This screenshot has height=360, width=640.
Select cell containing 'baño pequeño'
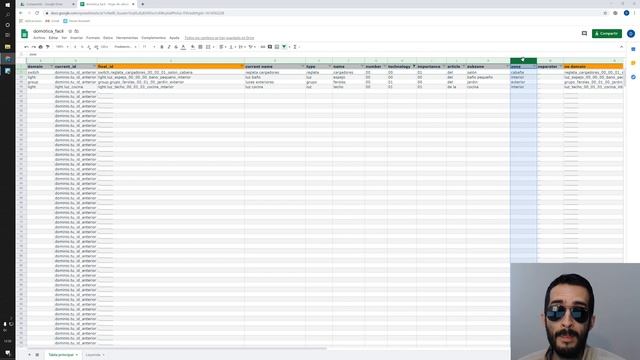click(488, 77)
